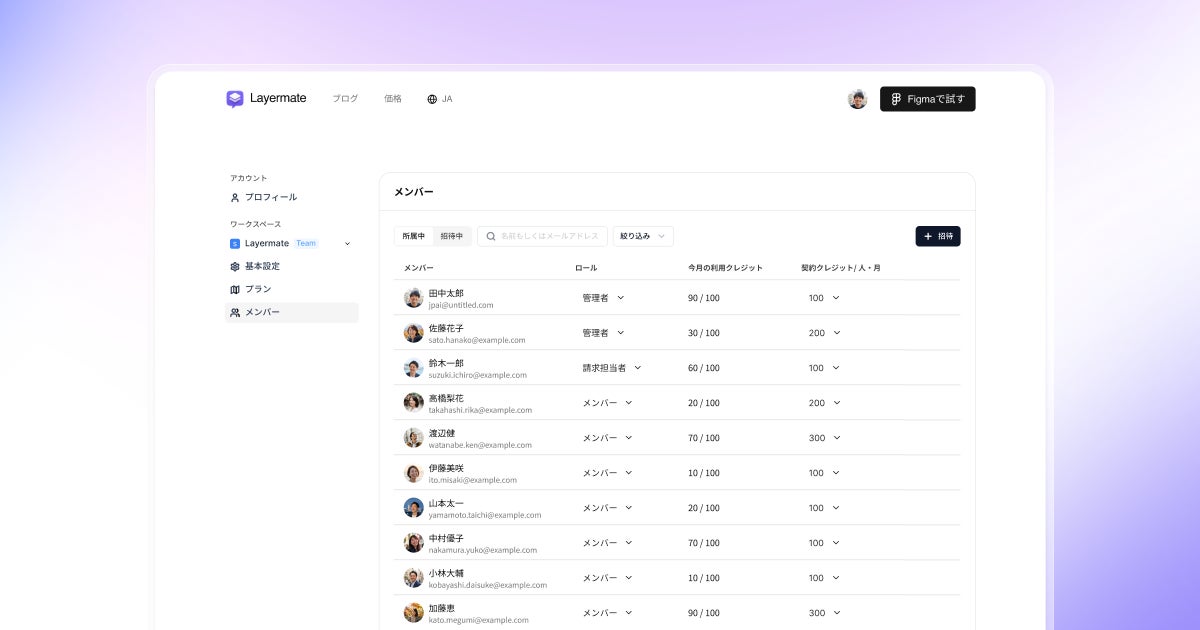Screen dimensions: 1200x630
Task: Click the 基本設定 gear icon
Action: [235, 267]
